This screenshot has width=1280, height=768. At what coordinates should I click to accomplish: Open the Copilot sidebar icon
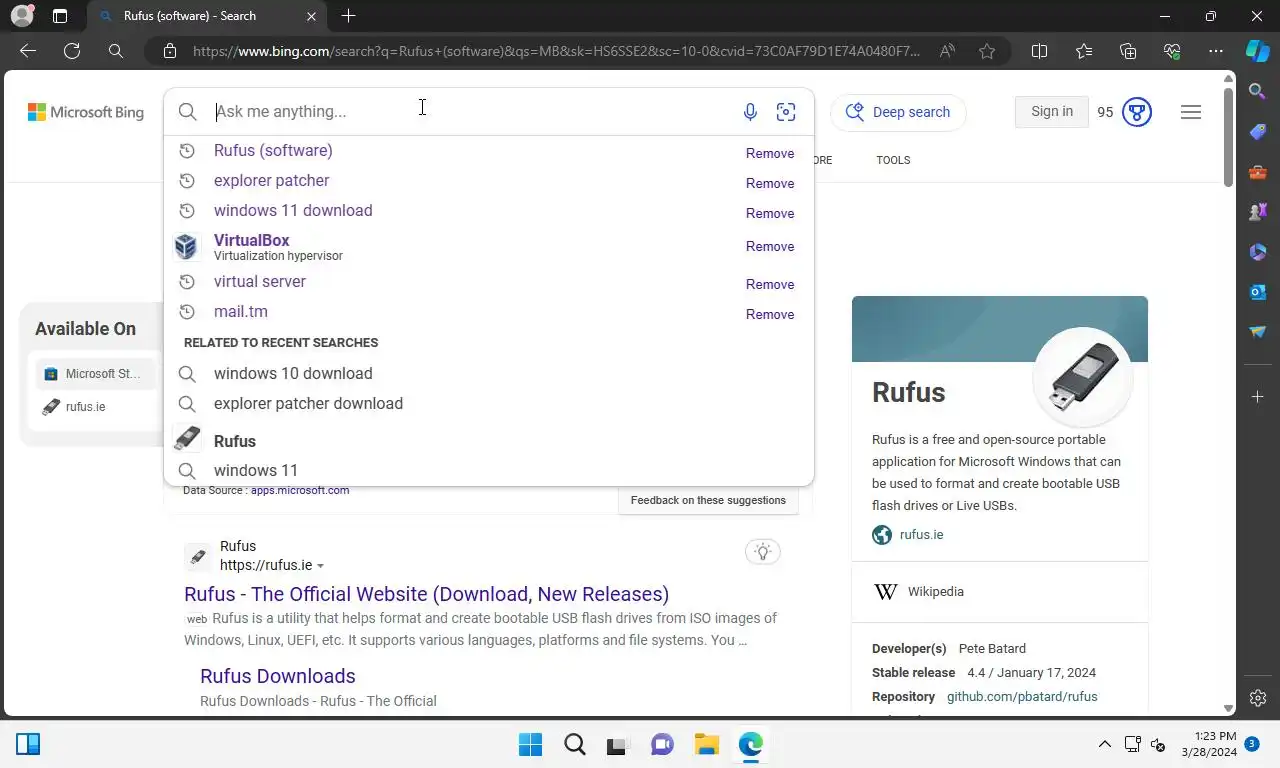pos(1258,51)
